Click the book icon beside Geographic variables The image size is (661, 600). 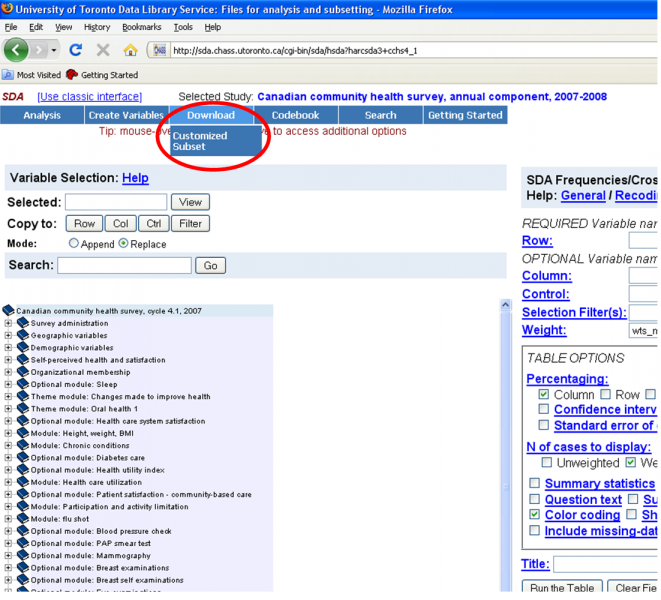(x=23, y=336)
